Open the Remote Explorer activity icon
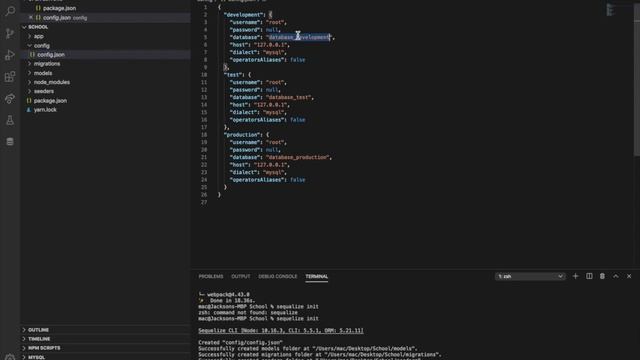The width and height of the screenshot is (640, 360). coord(10,98)
